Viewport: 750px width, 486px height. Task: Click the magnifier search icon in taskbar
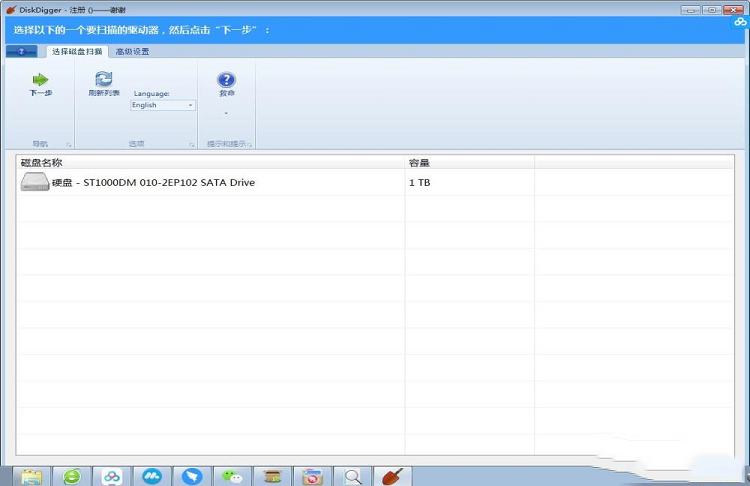point(352,476)
